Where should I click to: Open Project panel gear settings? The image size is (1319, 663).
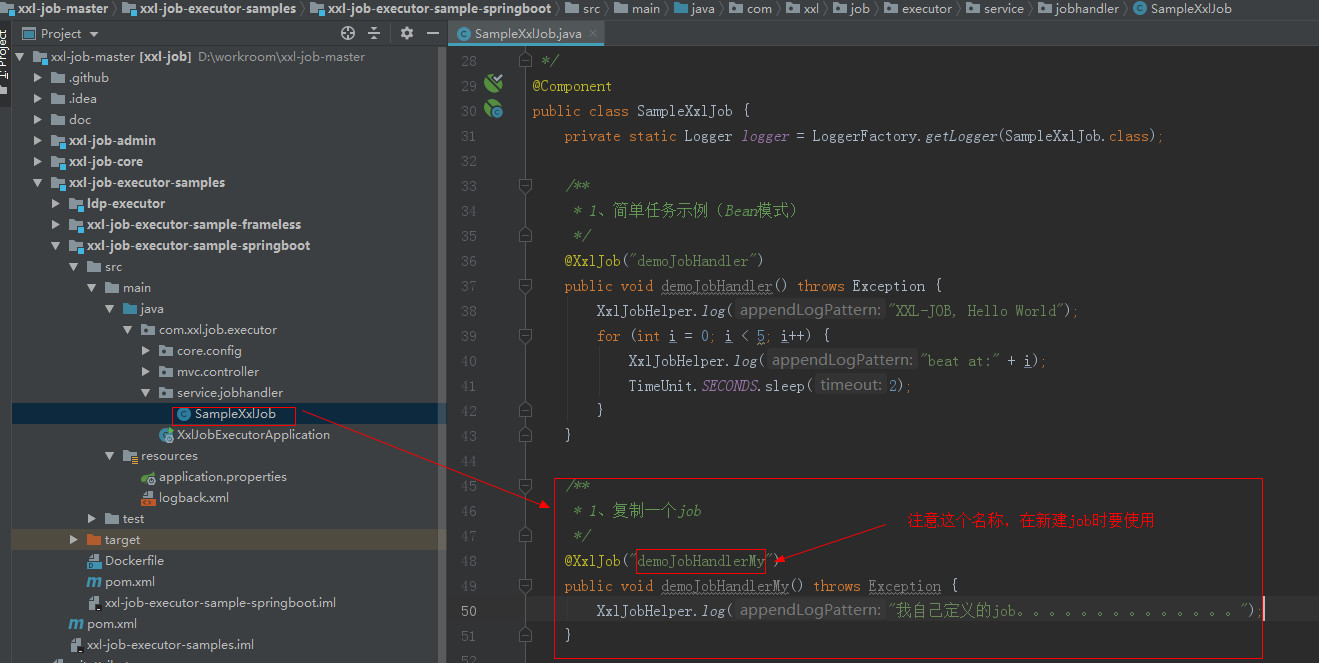coord(407,33)
